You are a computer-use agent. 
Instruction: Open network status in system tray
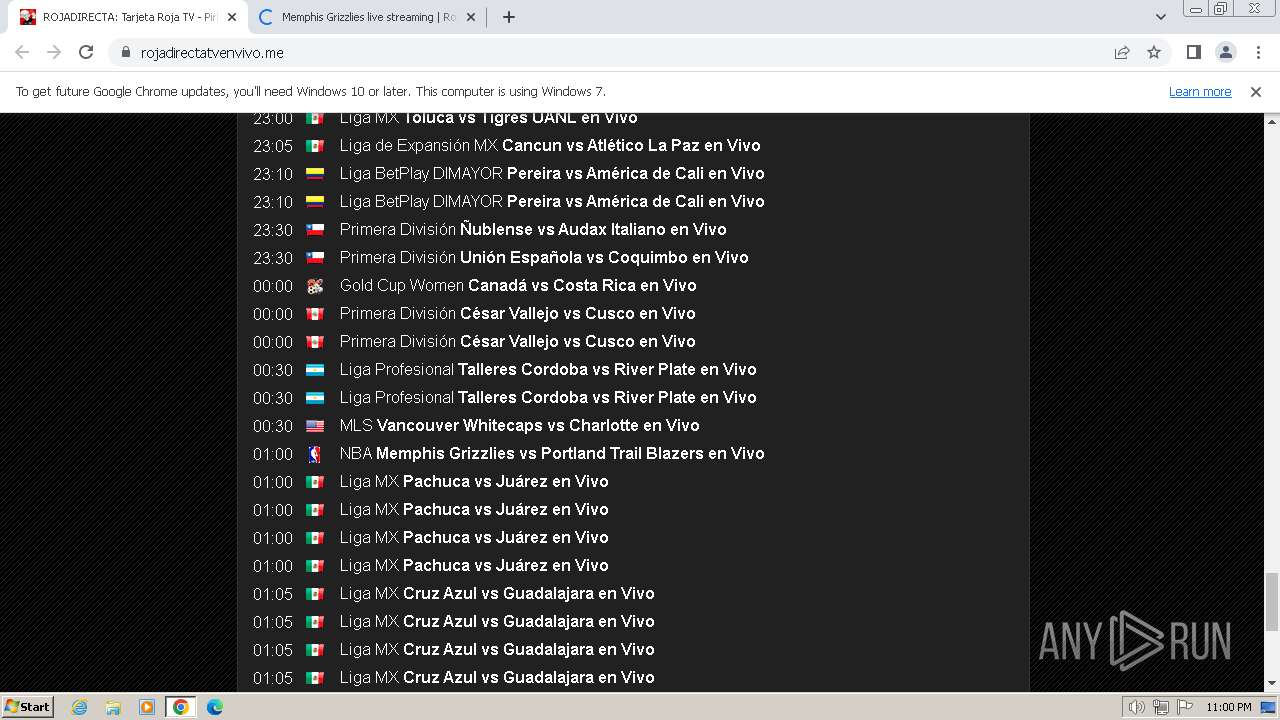coord(1161,707)
